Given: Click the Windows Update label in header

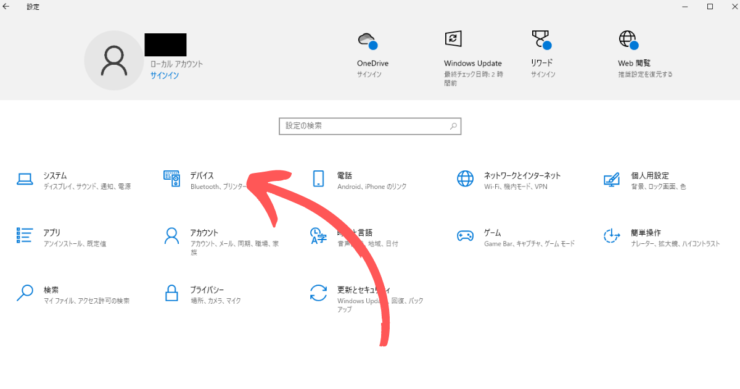Looking at the screenshot, I should [x=472, y=63].
